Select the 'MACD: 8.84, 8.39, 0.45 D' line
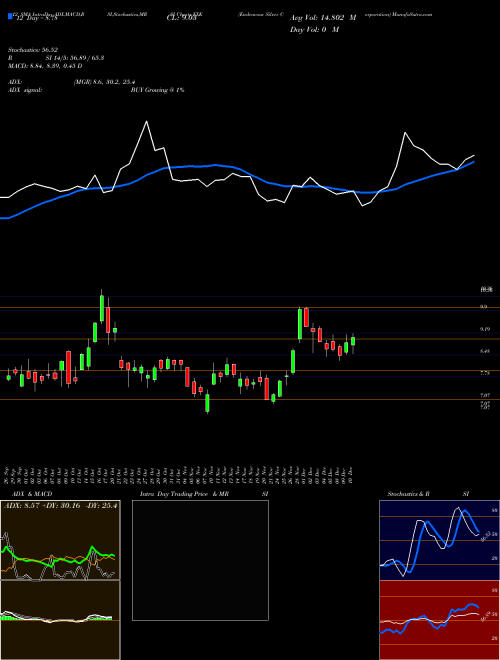 point(45,66)
